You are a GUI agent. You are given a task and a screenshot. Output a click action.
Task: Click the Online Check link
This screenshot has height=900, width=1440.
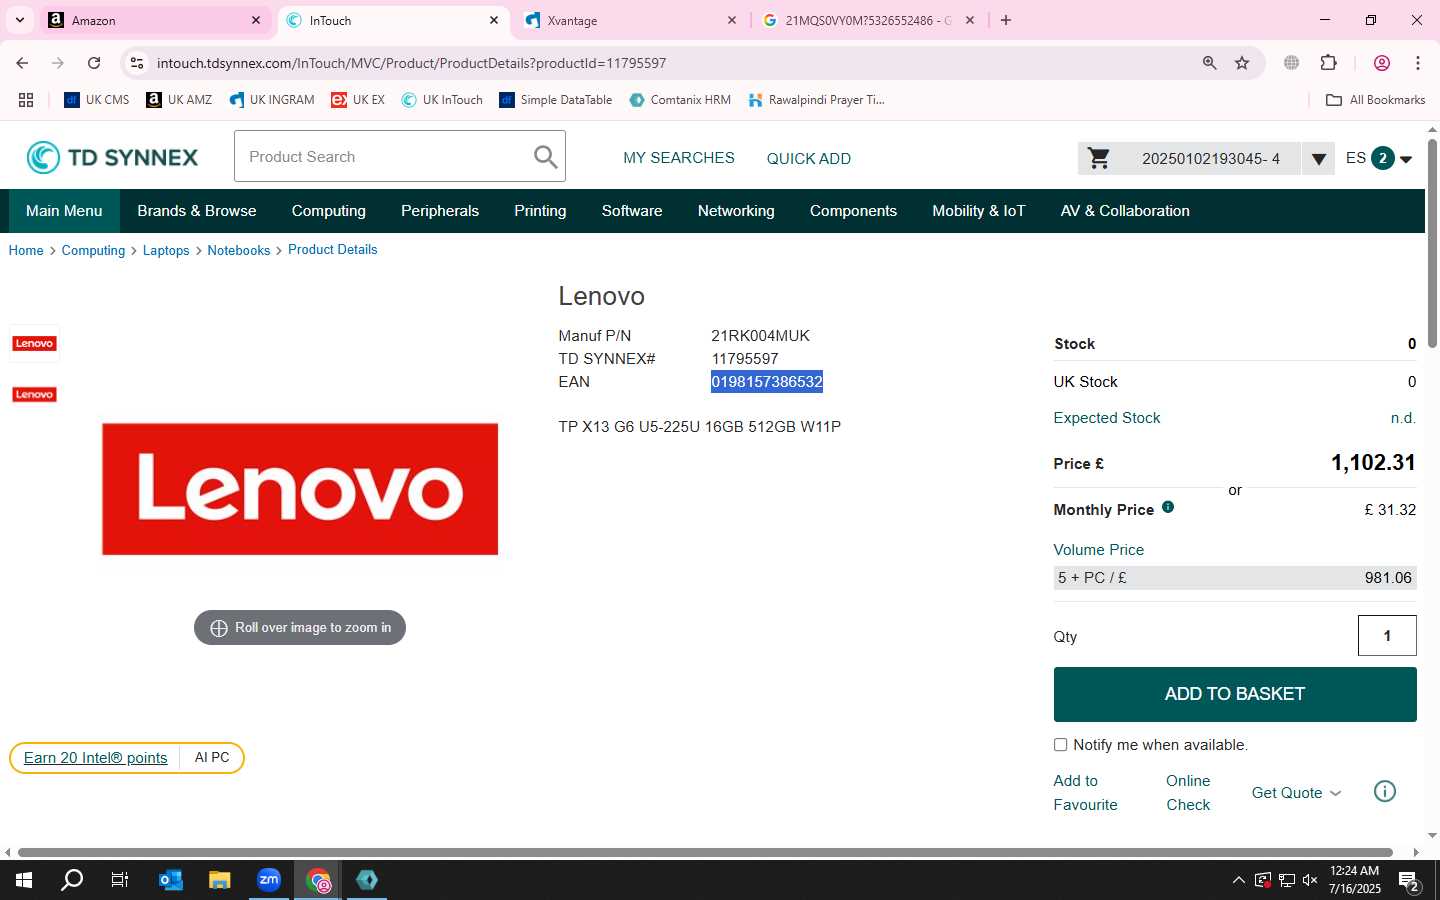(1188, 793)
